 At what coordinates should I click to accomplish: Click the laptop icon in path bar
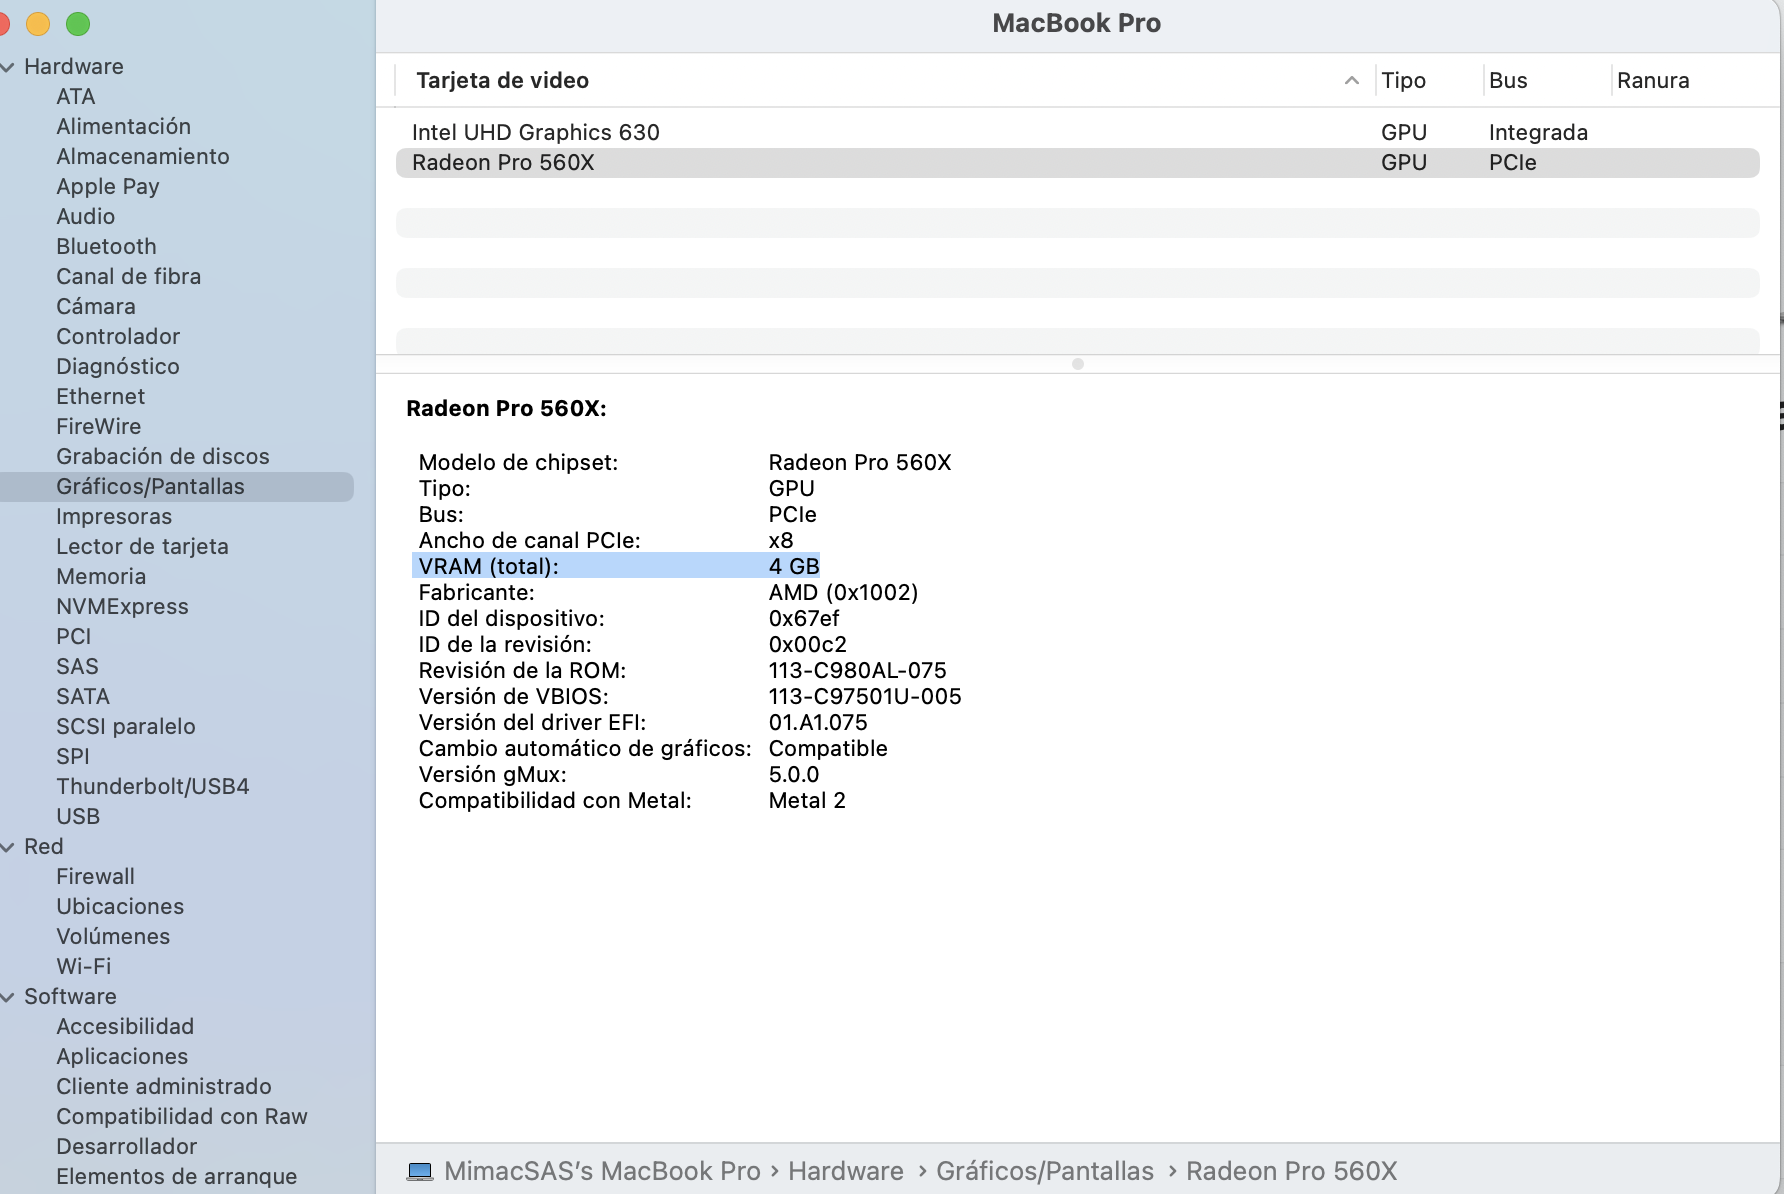pyautogui.click(x=420, y=1171)
